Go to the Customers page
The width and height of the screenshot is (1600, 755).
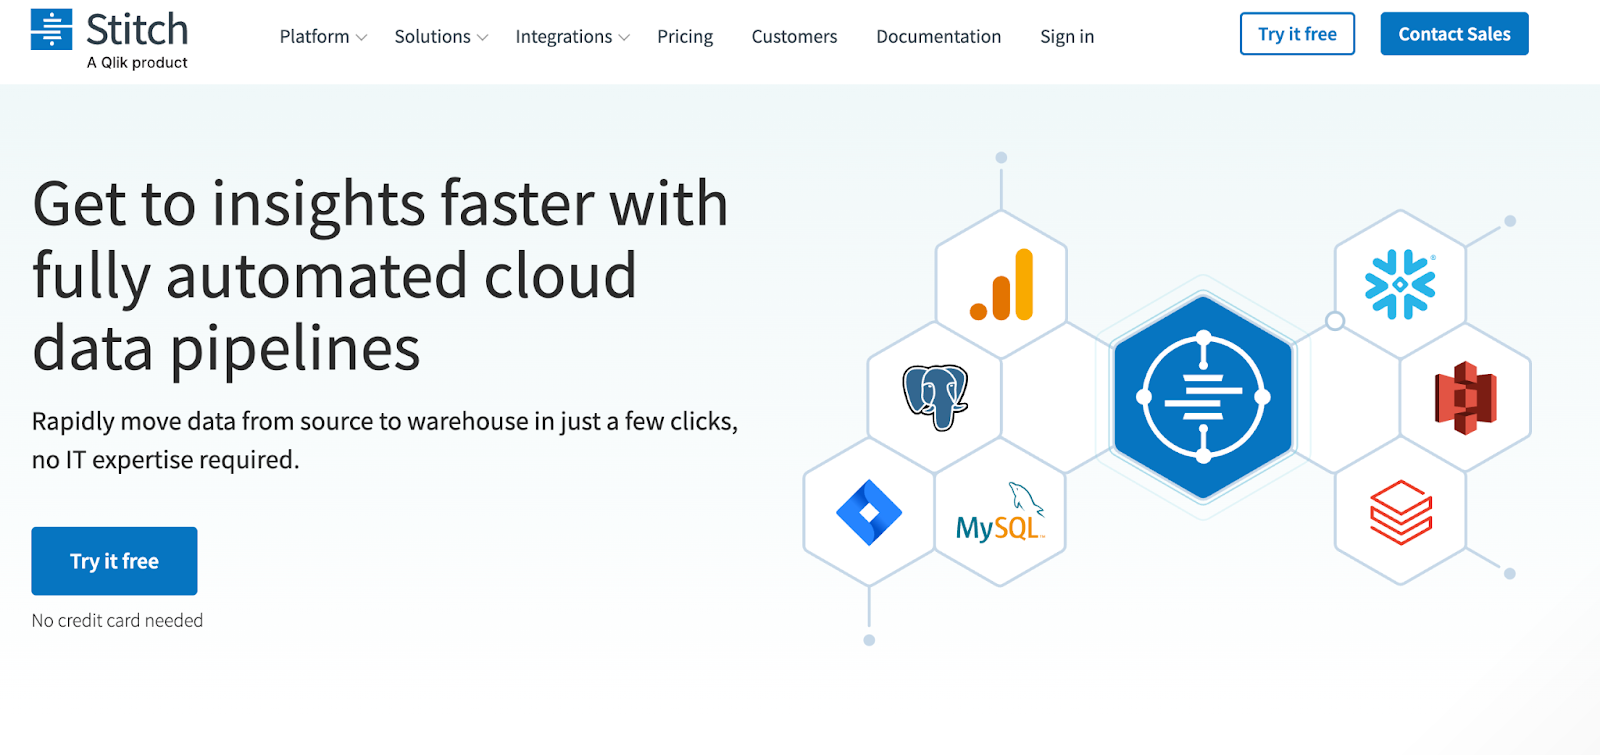tap(794, 37)
